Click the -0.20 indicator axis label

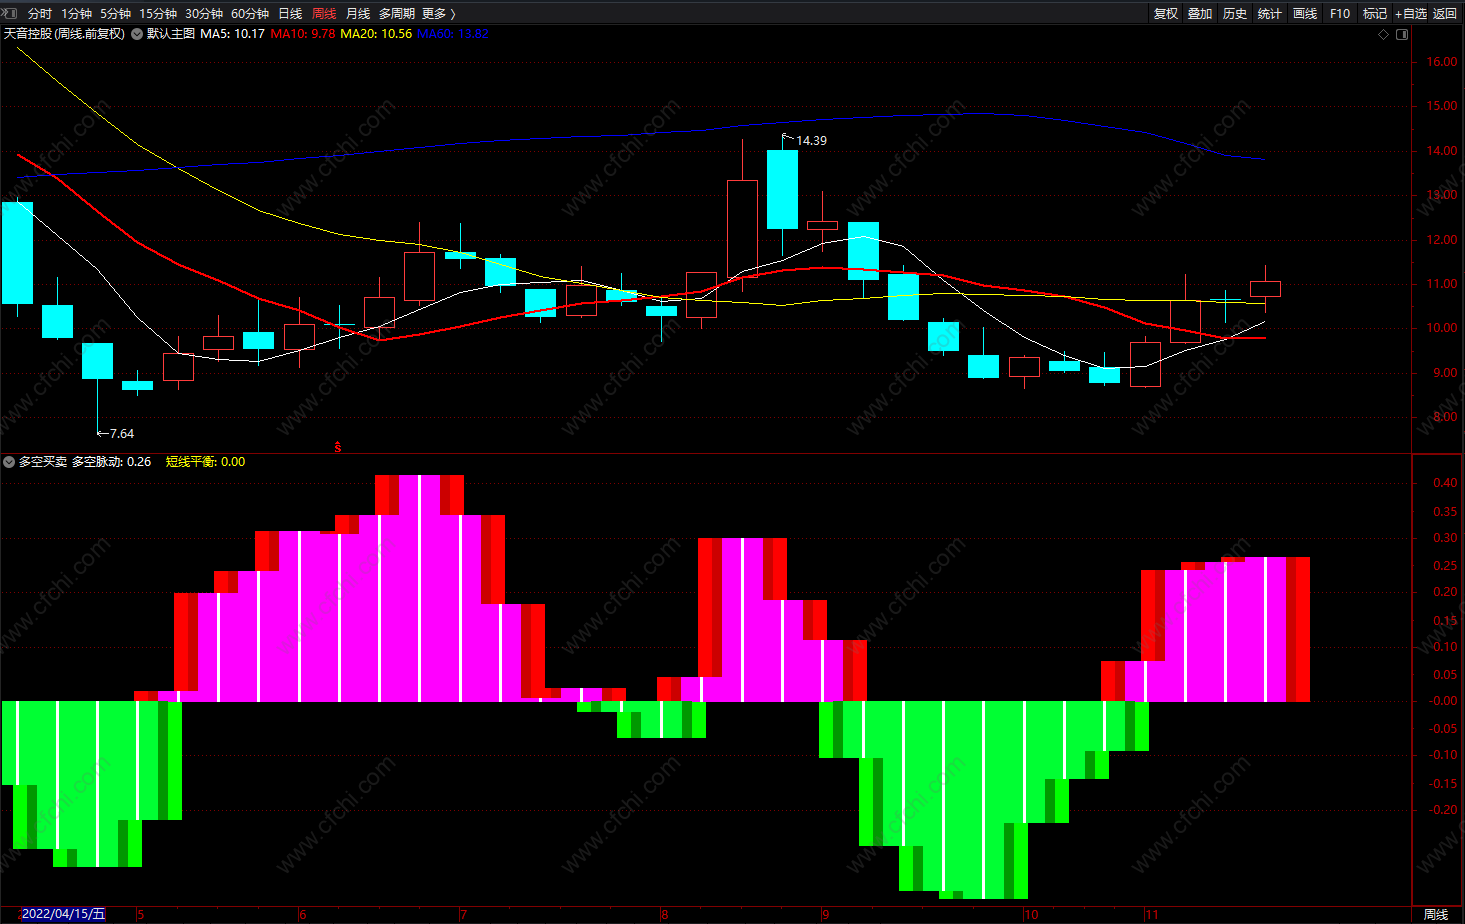click(x=1443, y=810)
